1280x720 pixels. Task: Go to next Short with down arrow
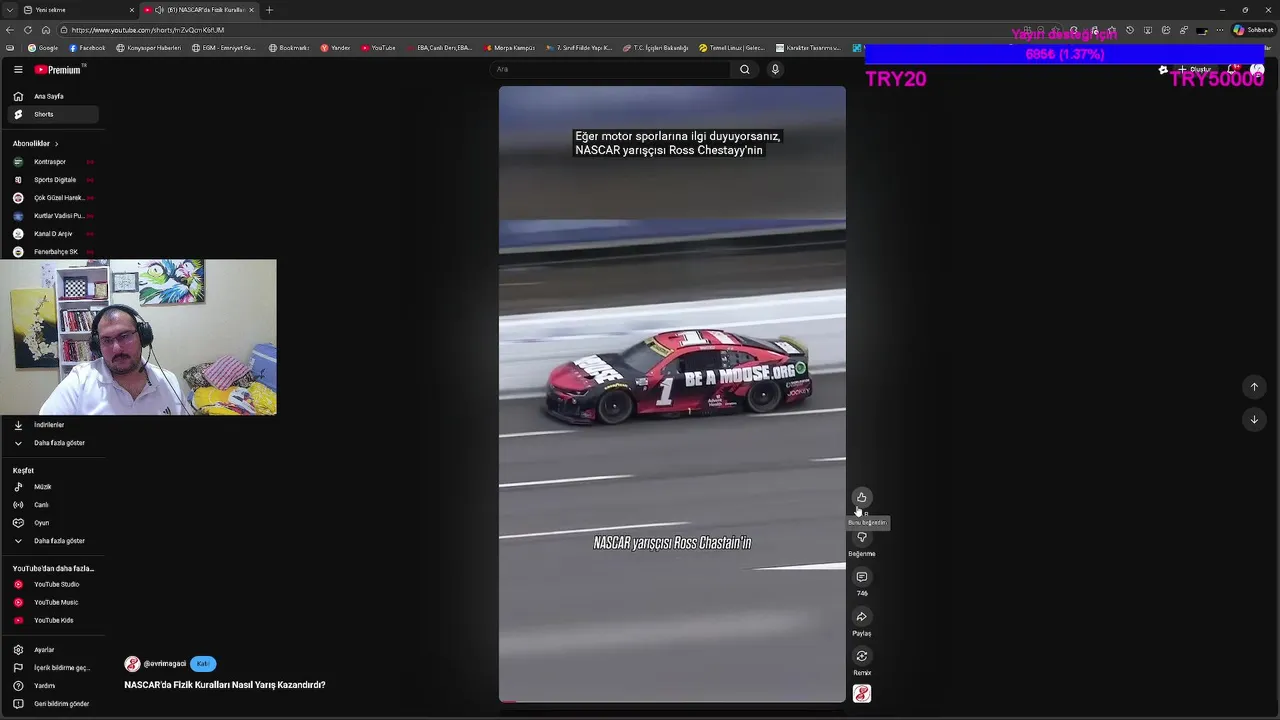pyautogui.click(x=1254, y=419)
